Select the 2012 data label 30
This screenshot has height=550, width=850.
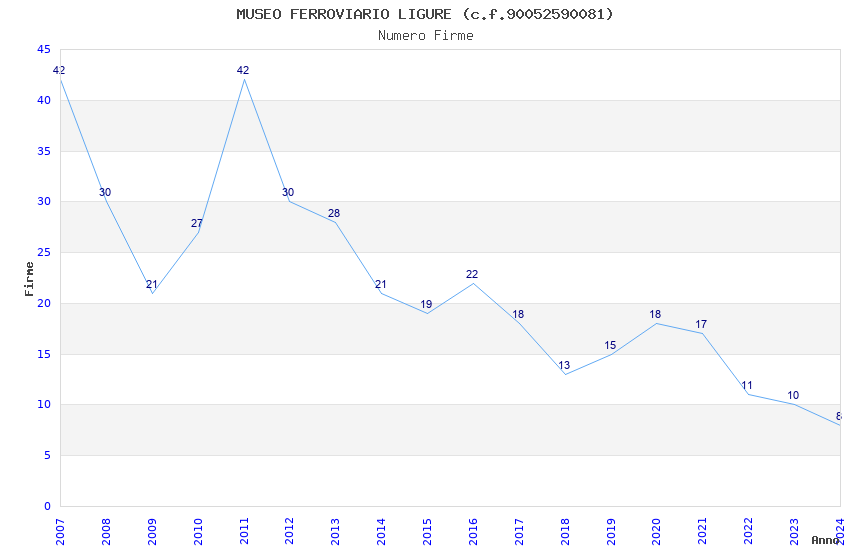pos(288,192)
